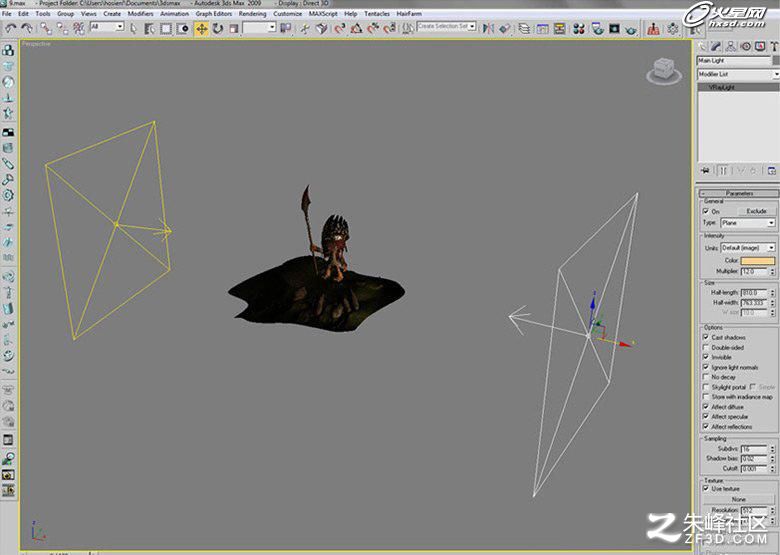780x555 pixels.
Task: Toggle the Use texture checkbox
Action: (705, 488)
